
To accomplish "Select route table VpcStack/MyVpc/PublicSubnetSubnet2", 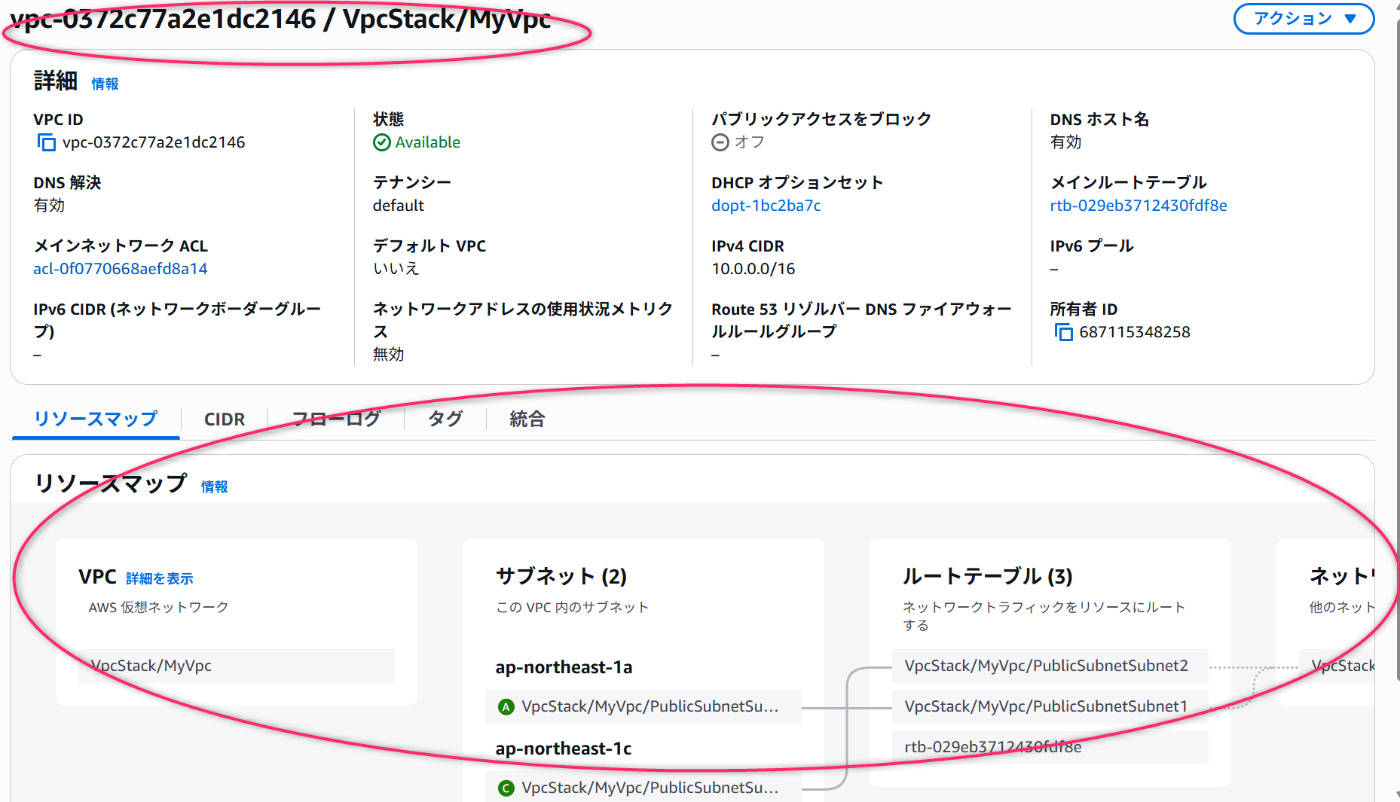I will [1050, 666].
